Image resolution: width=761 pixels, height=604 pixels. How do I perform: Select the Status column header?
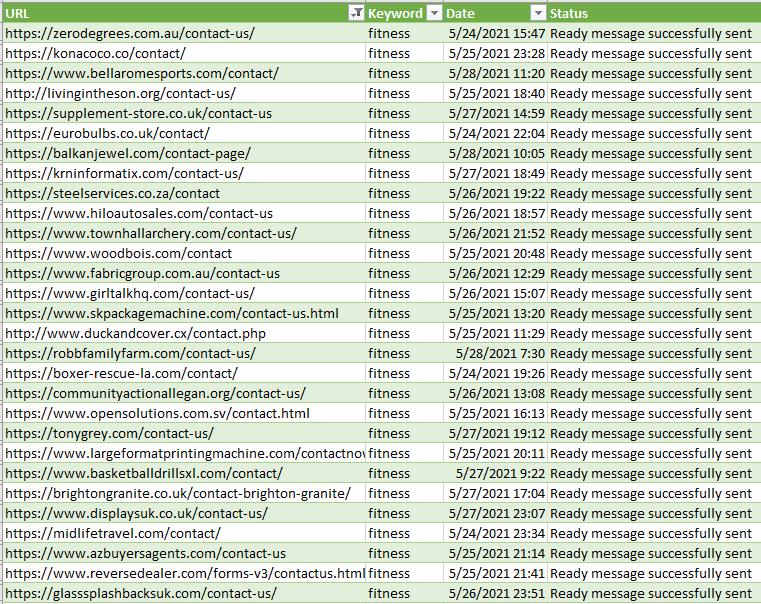click(x=654, y=13)
